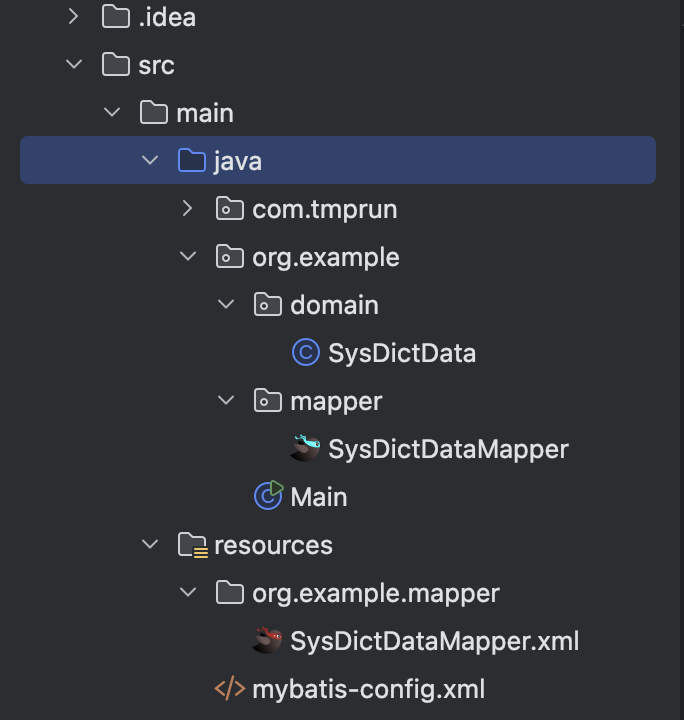Image resolution: width=684 pixels, height=720 pixels.
Task: Collapse the src folder chevron
Action: (x=74, y=64)
